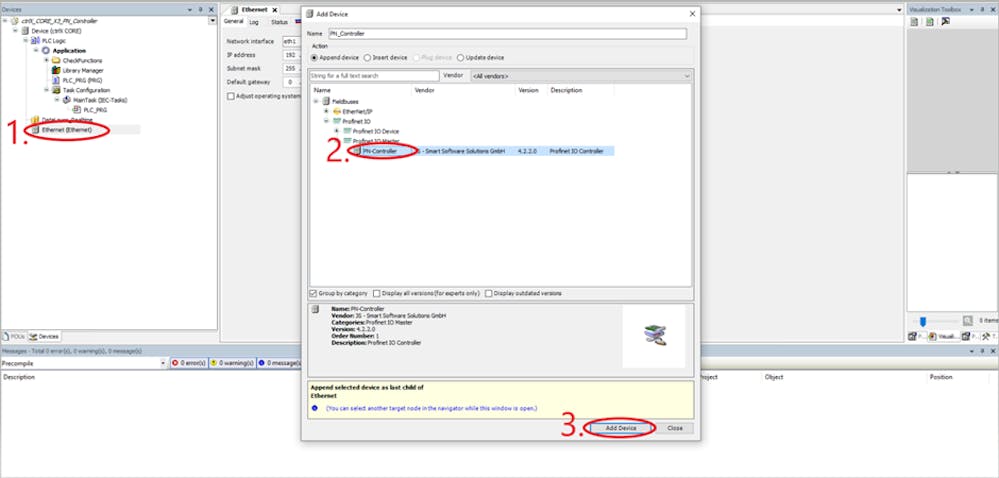
Task: Toggle Adjust operating system checkbox
Action: click(231, 96)
